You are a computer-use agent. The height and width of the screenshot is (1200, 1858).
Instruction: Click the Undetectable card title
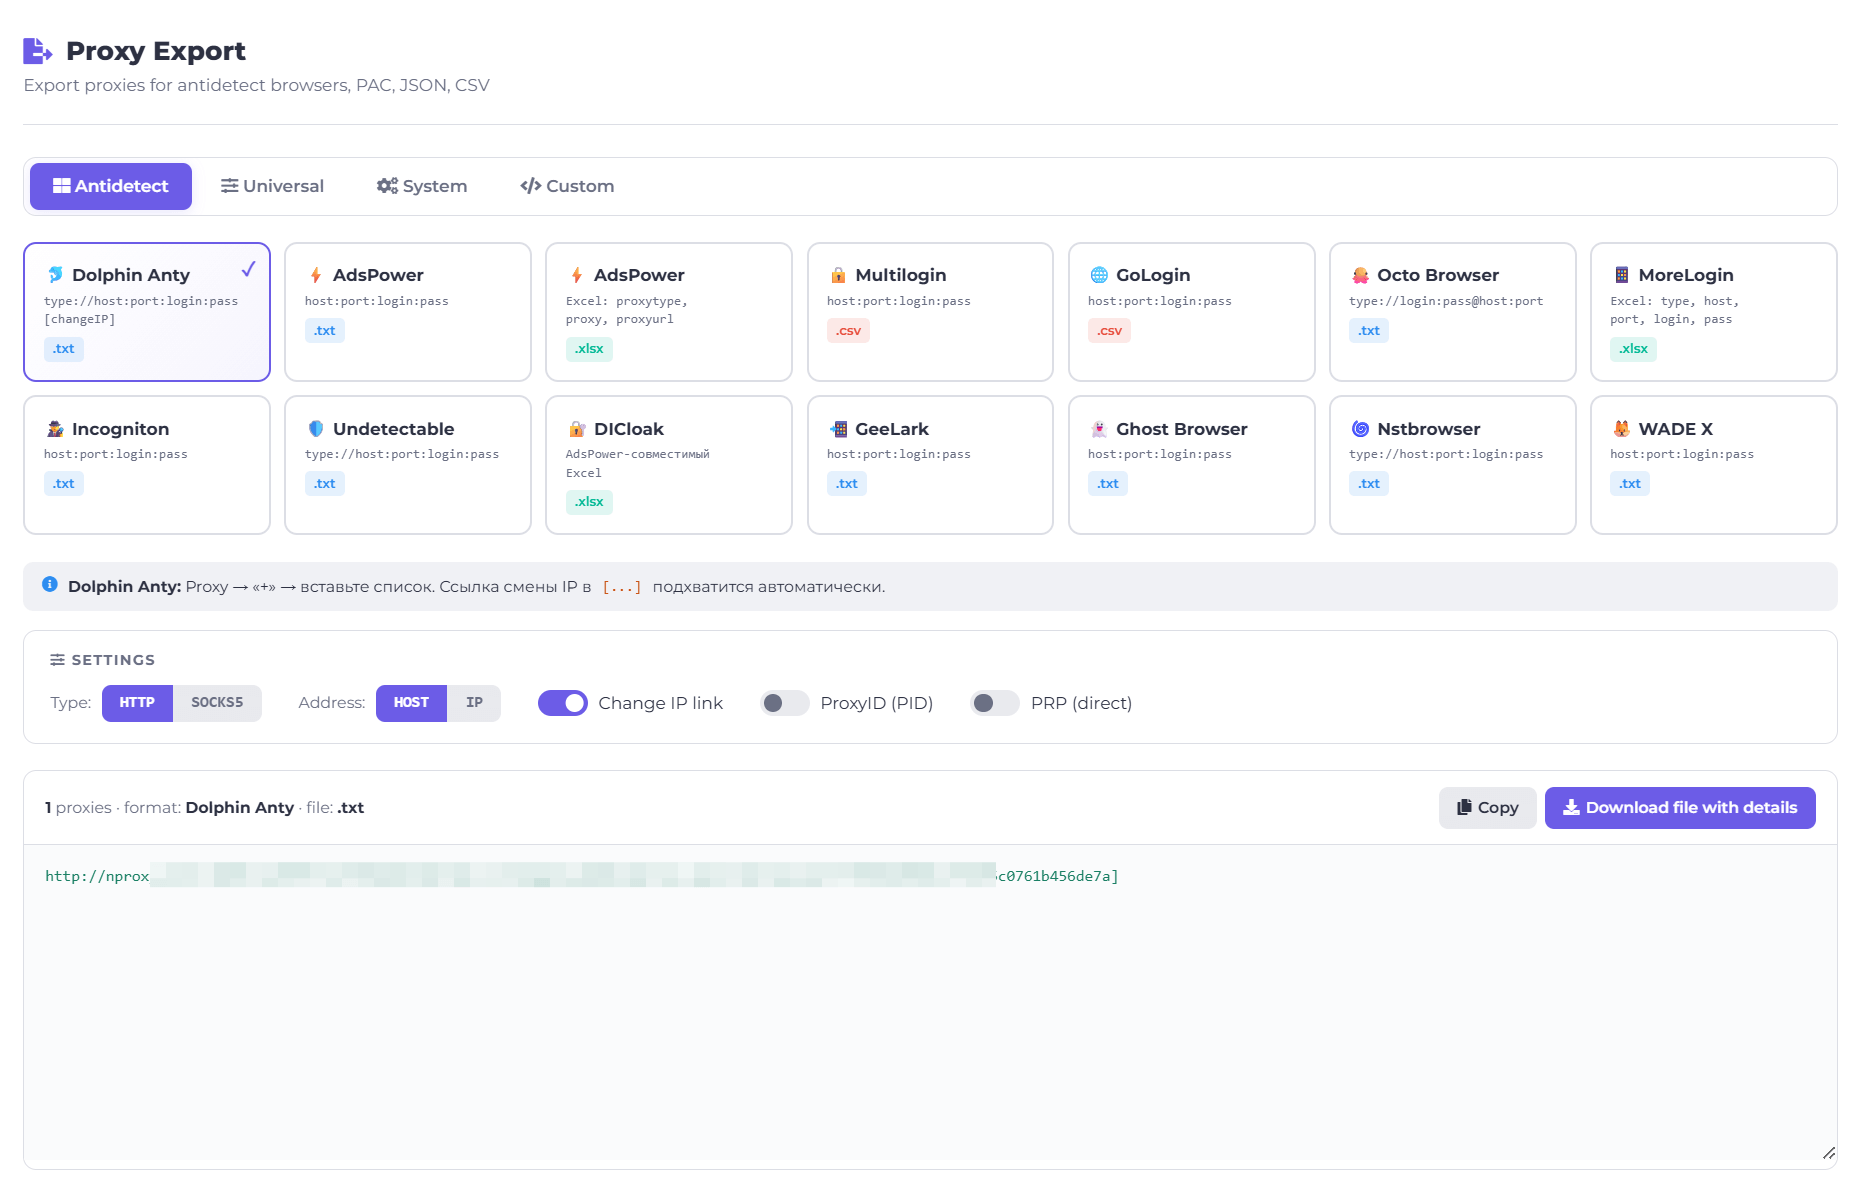pyautogui.click(x=393, y=429)
